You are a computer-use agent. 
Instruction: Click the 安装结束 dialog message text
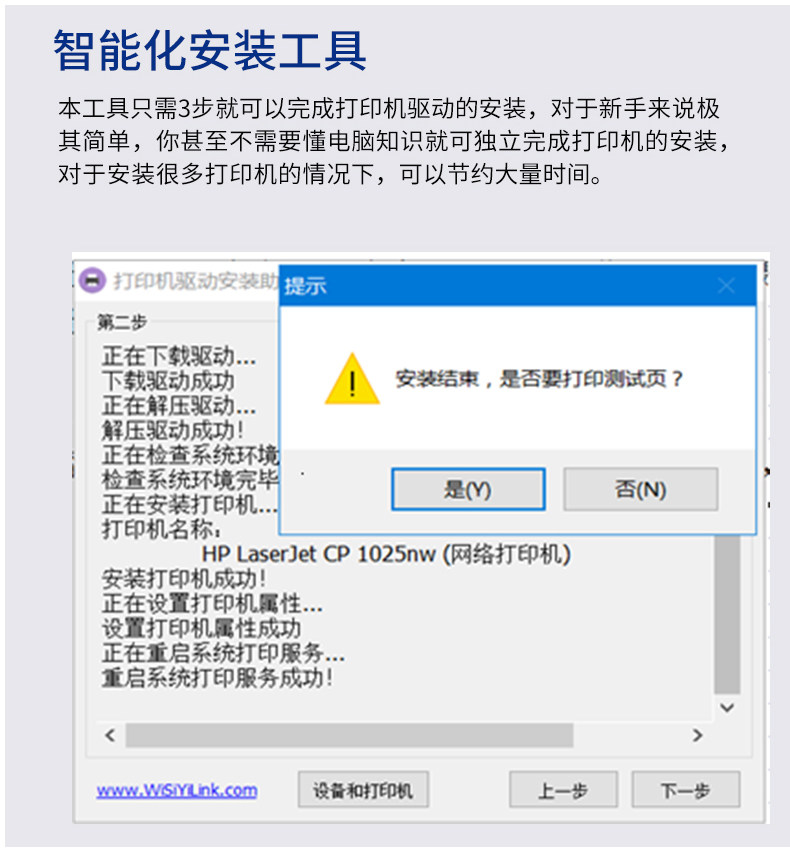click(x=539, y=379)
